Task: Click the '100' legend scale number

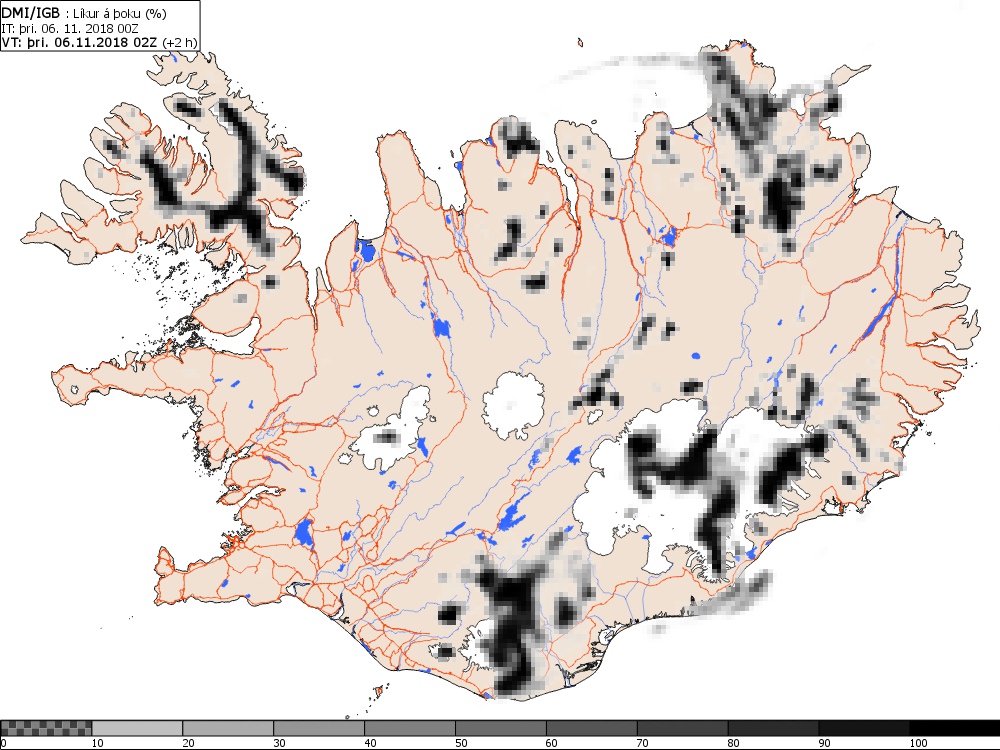Action: pos(918,743)
